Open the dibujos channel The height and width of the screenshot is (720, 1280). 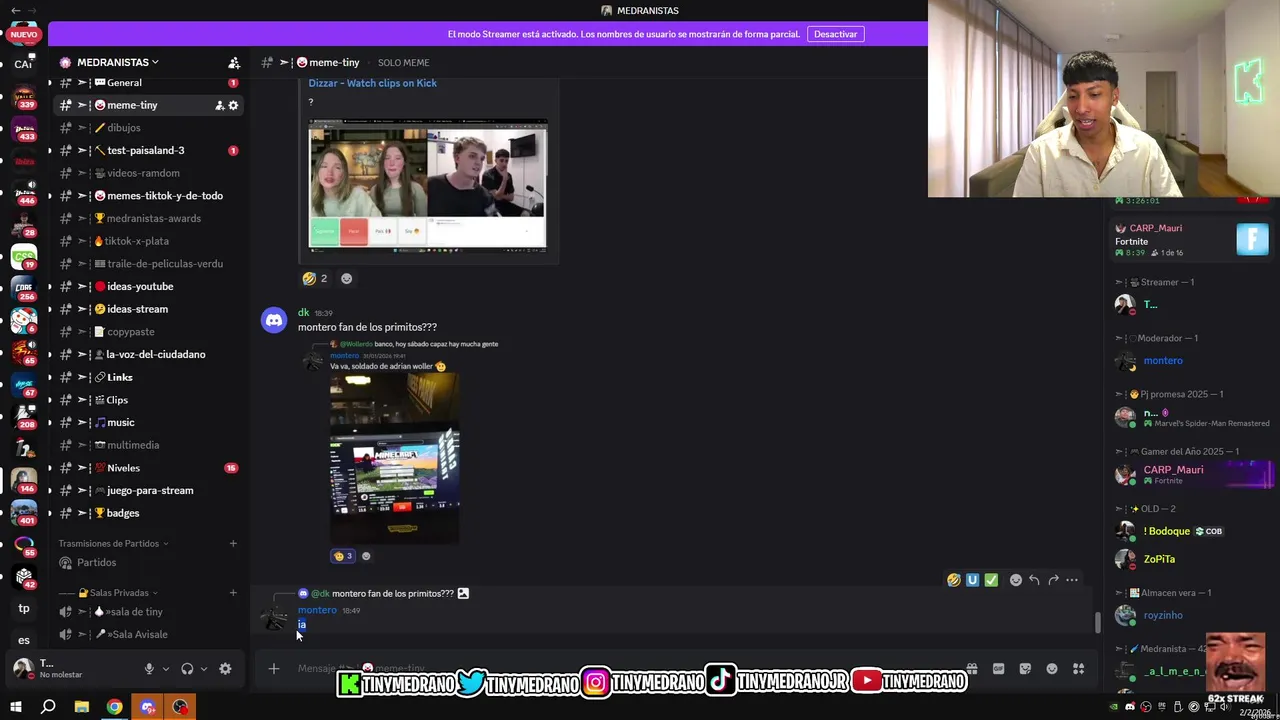pos(149,128)
